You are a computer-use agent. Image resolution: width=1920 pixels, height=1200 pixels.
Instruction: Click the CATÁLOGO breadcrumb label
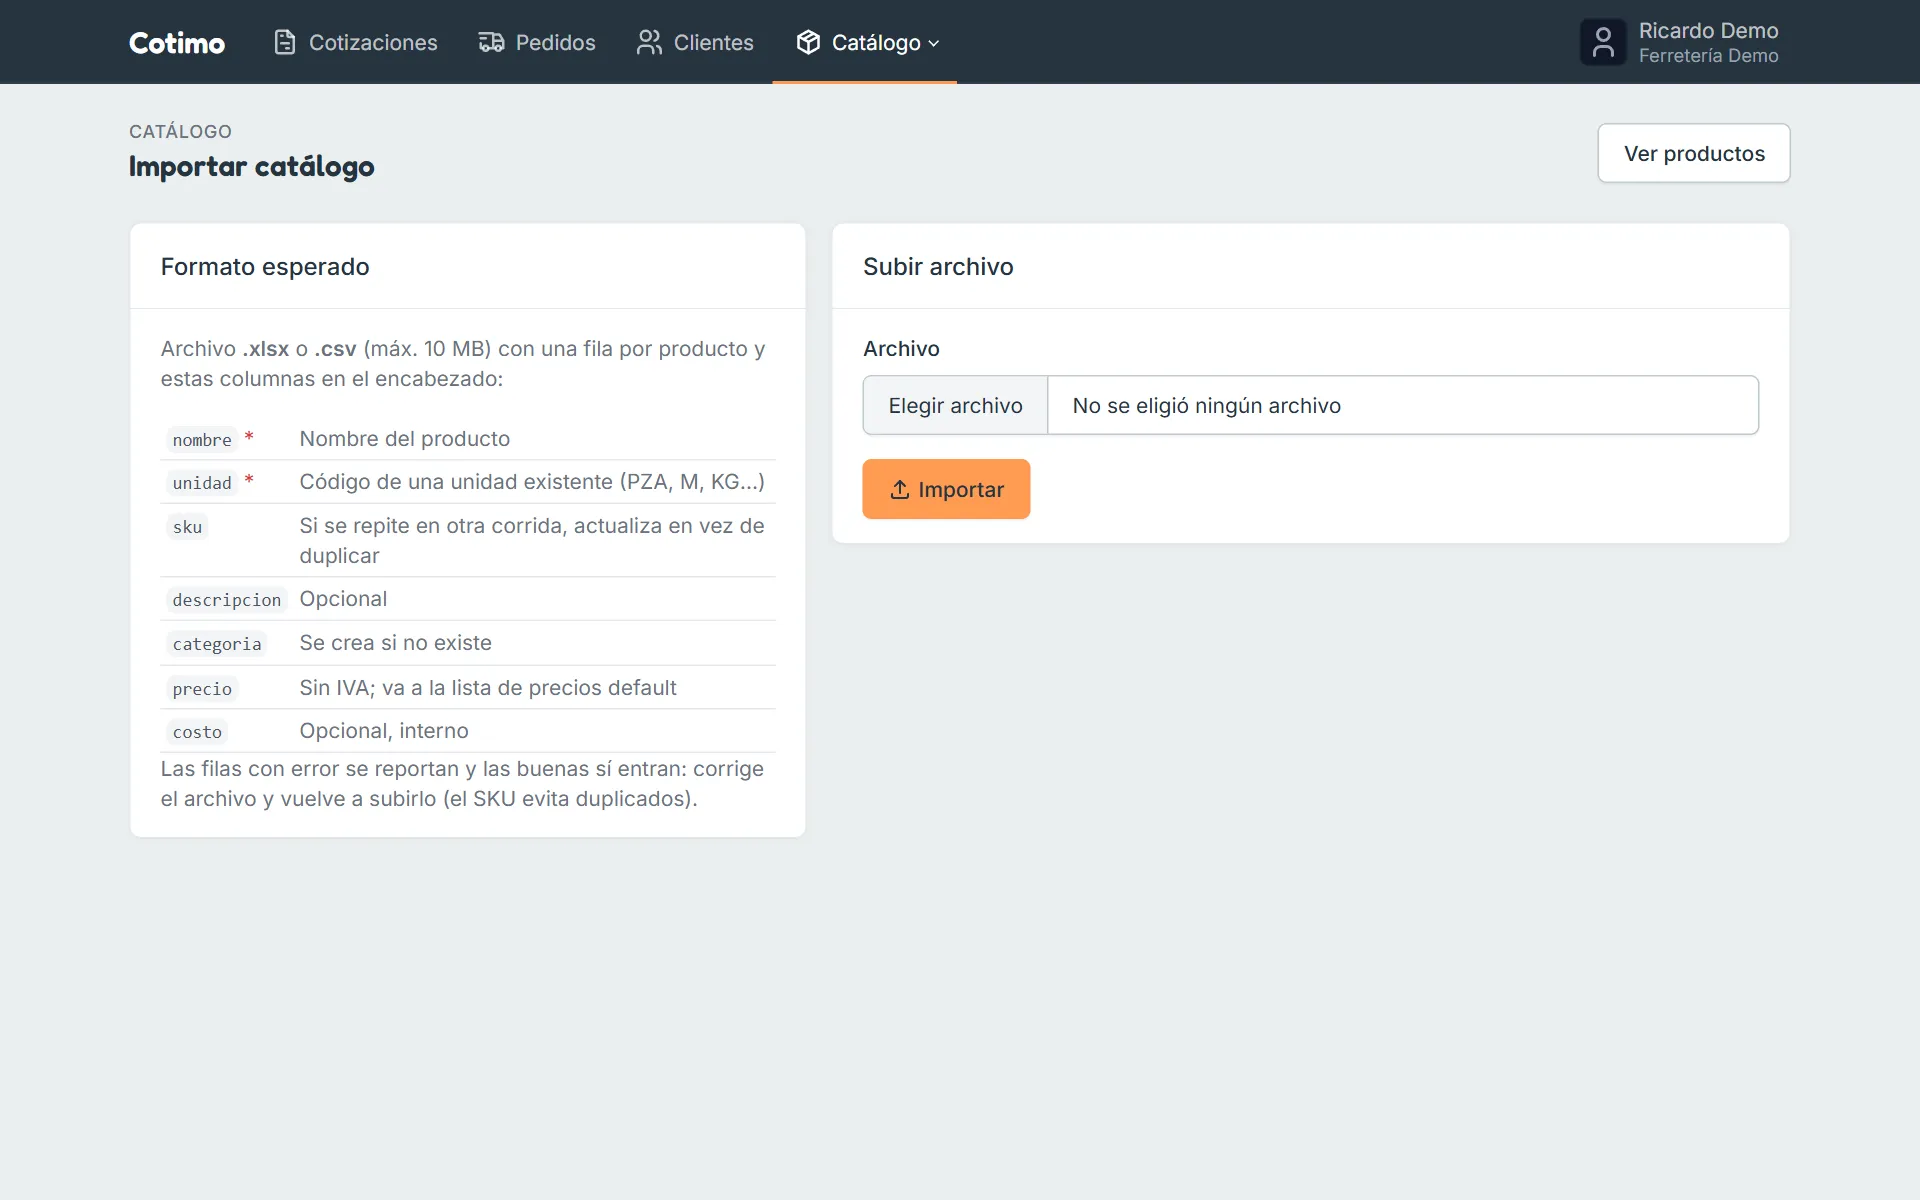point(180,131)
